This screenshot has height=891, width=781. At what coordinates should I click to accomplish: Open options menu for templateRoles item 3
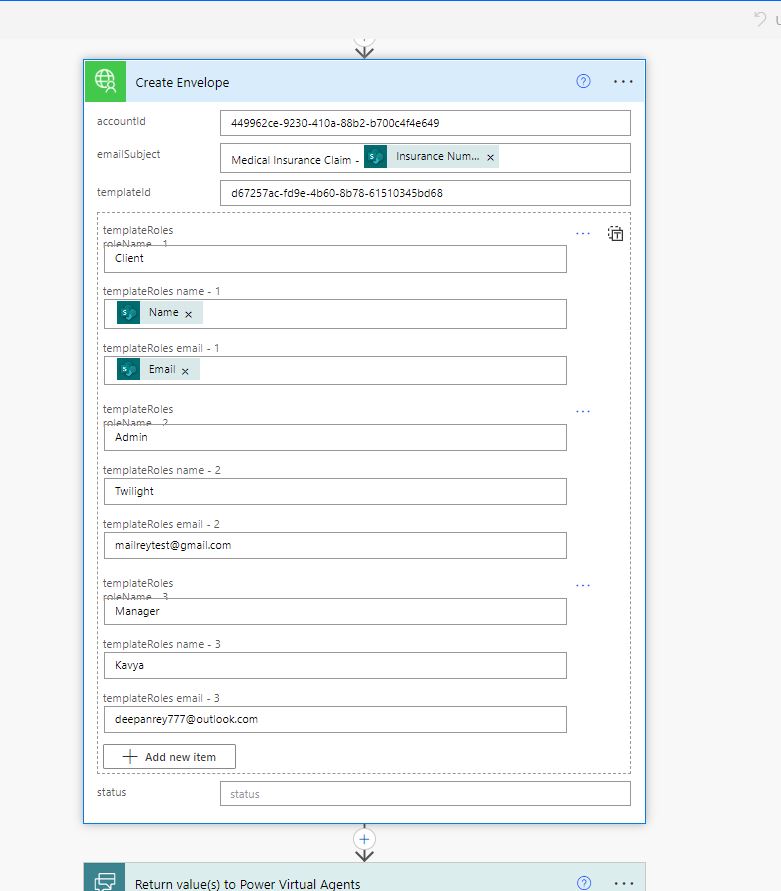pyautogui.click(x=583, y=585)
